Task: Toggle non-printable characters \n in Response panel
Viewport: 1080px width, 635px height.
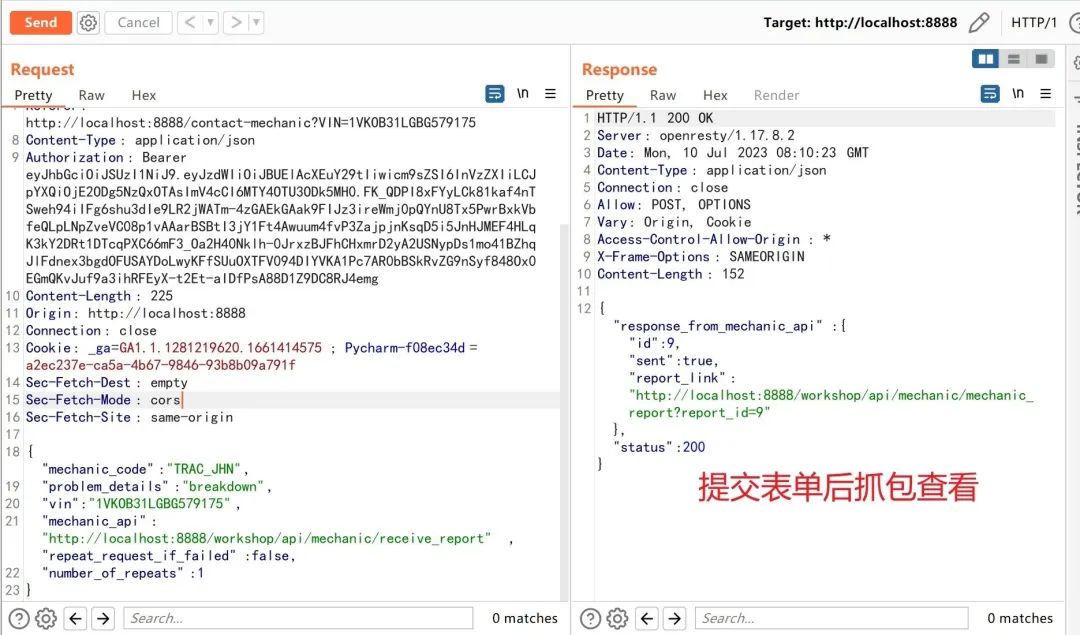Action: [x=1018, y=94]
